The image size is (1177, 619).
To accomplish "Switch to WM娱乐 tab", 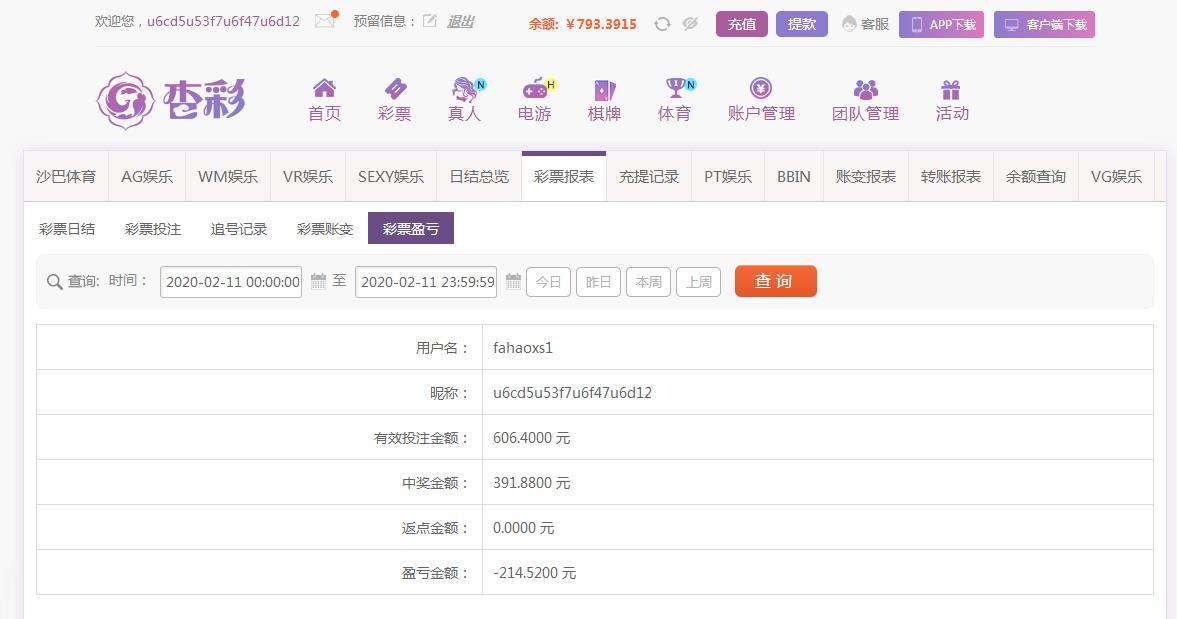I will 227,176.
